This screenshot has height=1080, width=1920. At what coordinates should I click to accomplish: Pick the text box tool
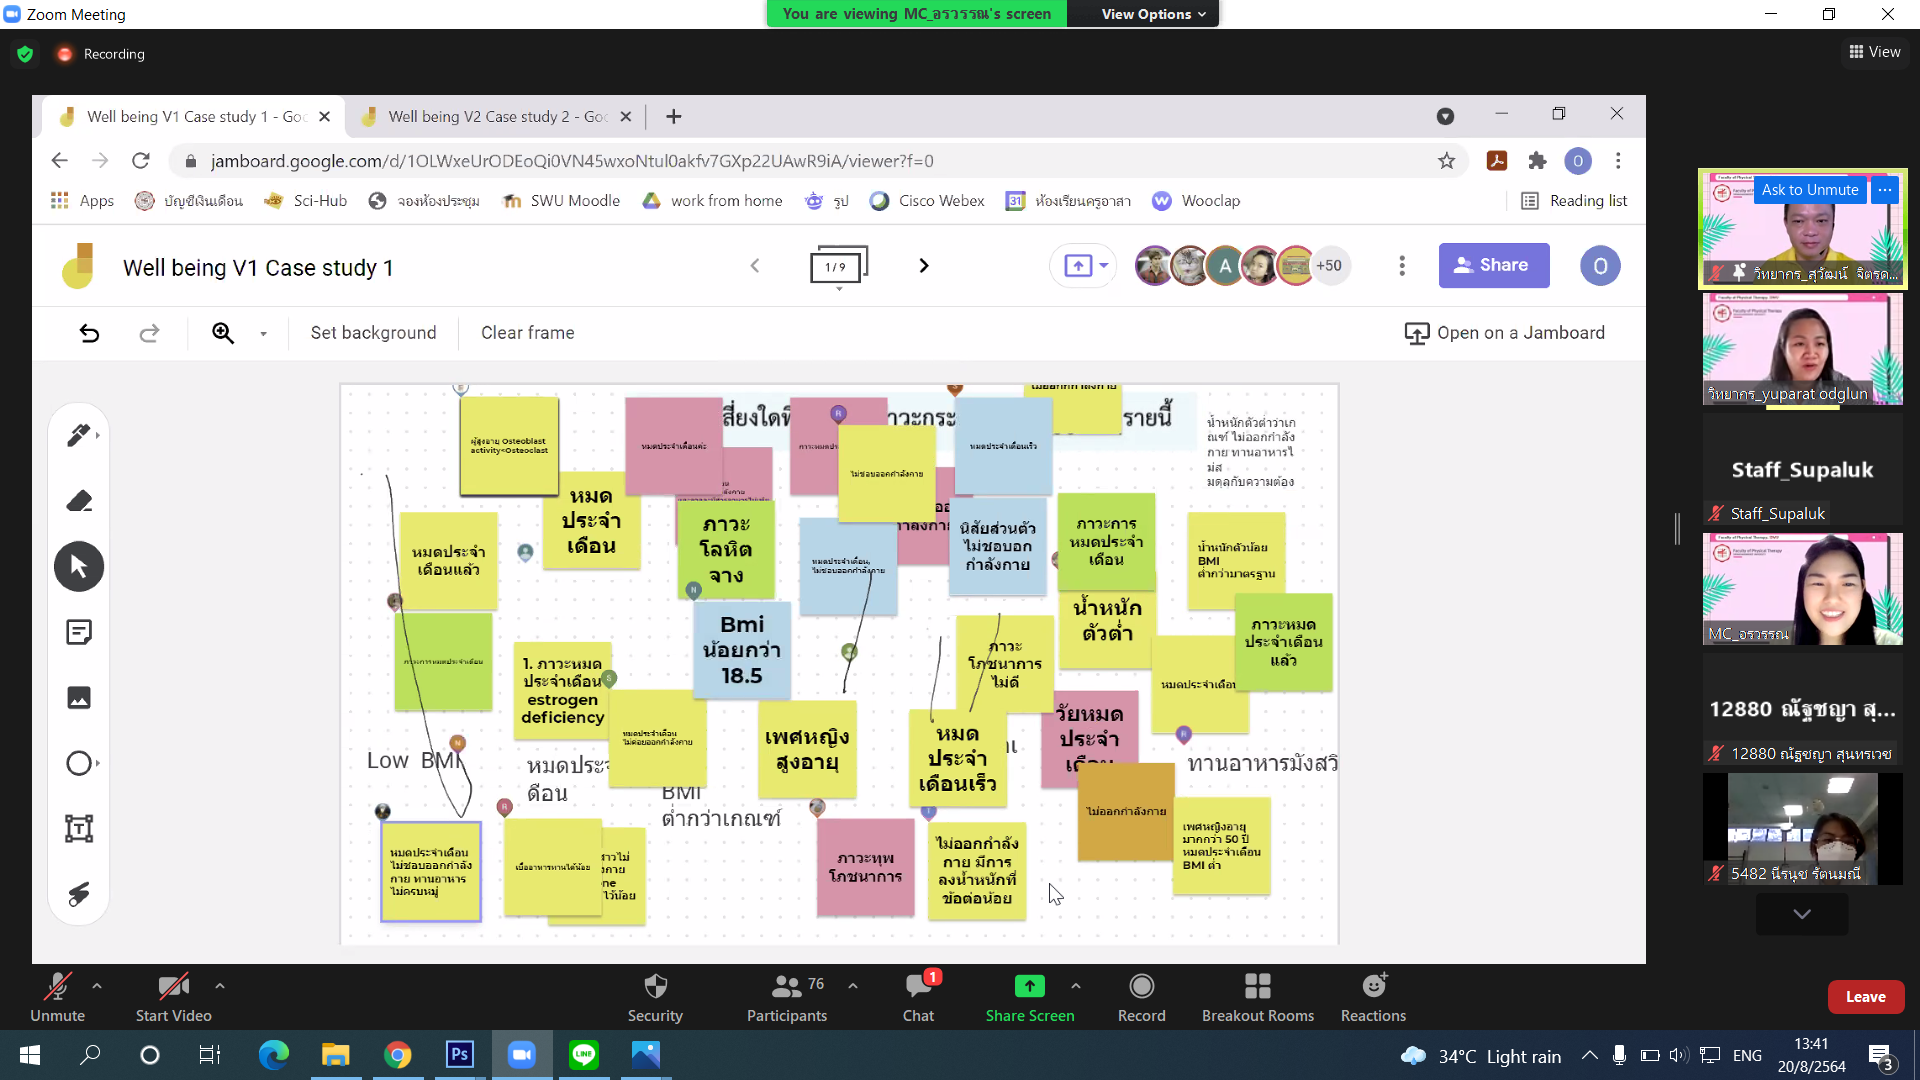79,828
